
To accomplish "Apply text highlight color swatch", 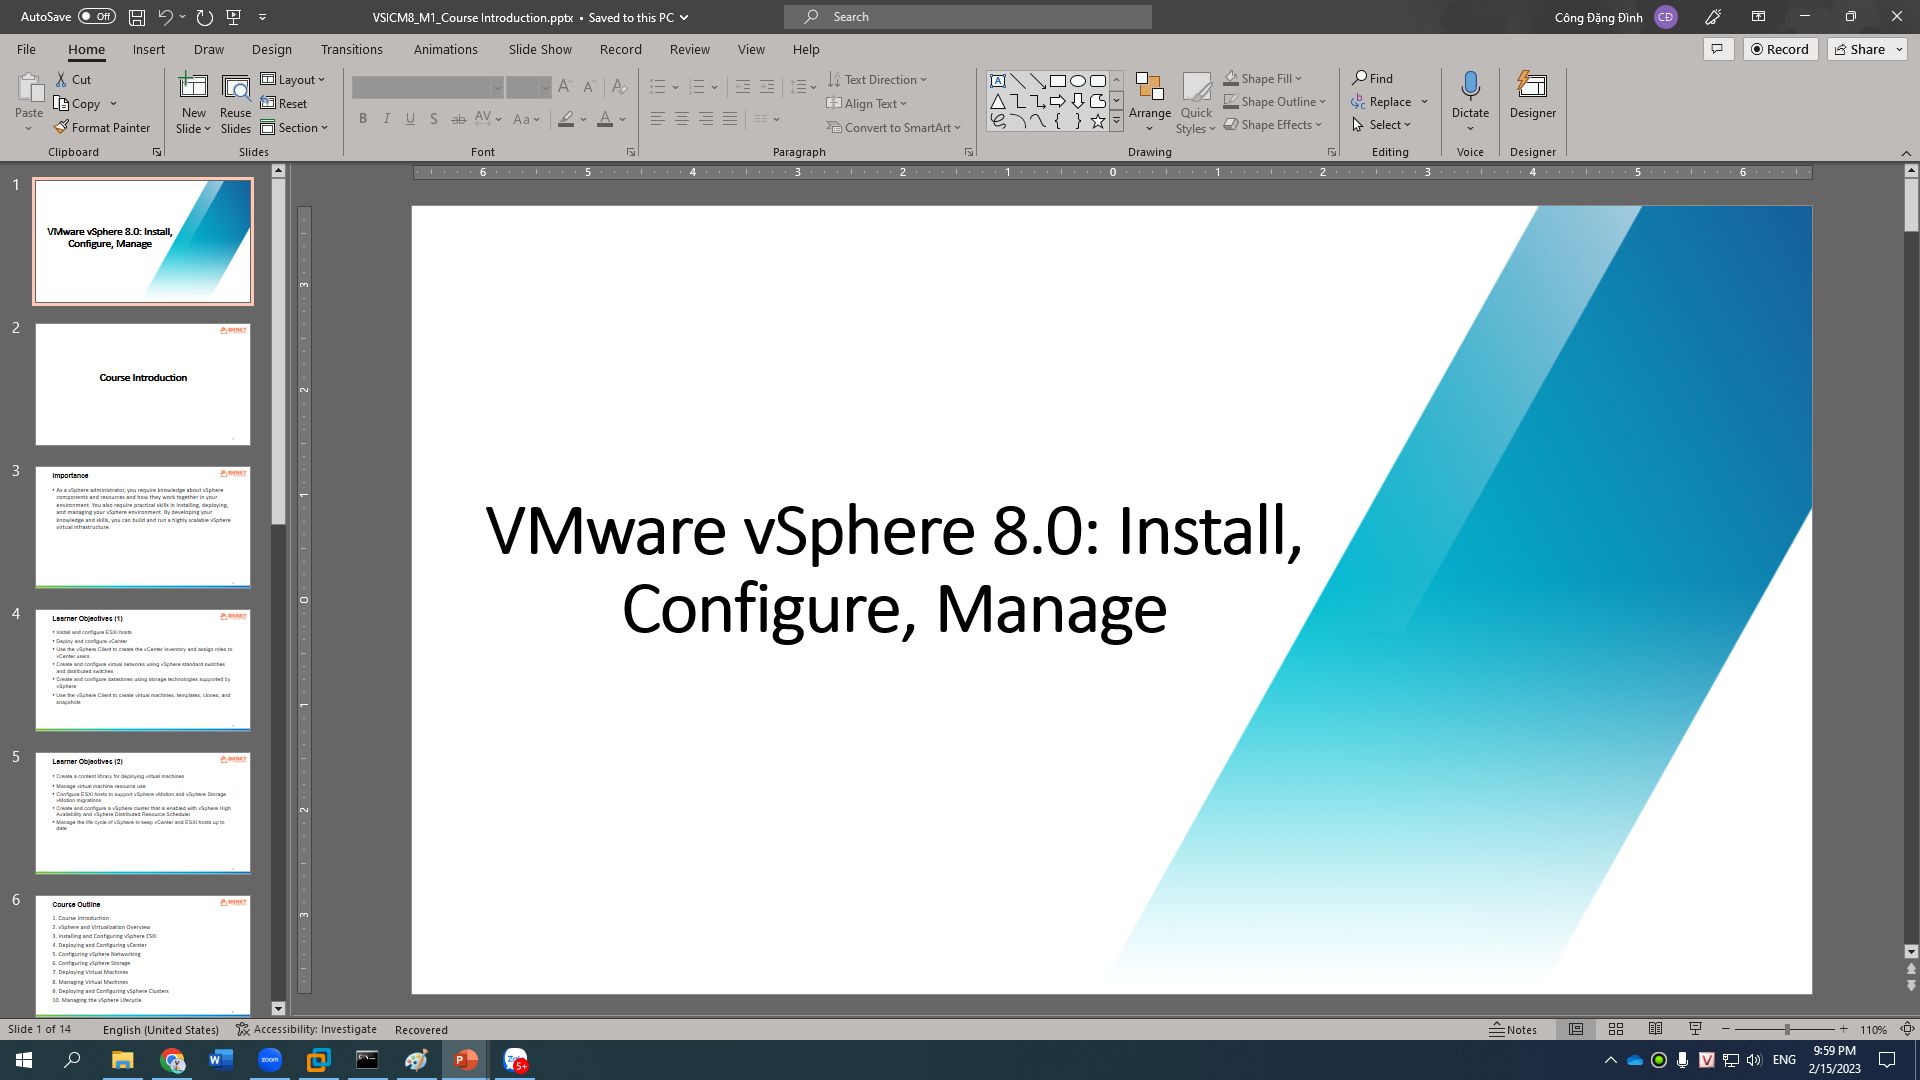I will pyautogui.click(x=566, y=119).
